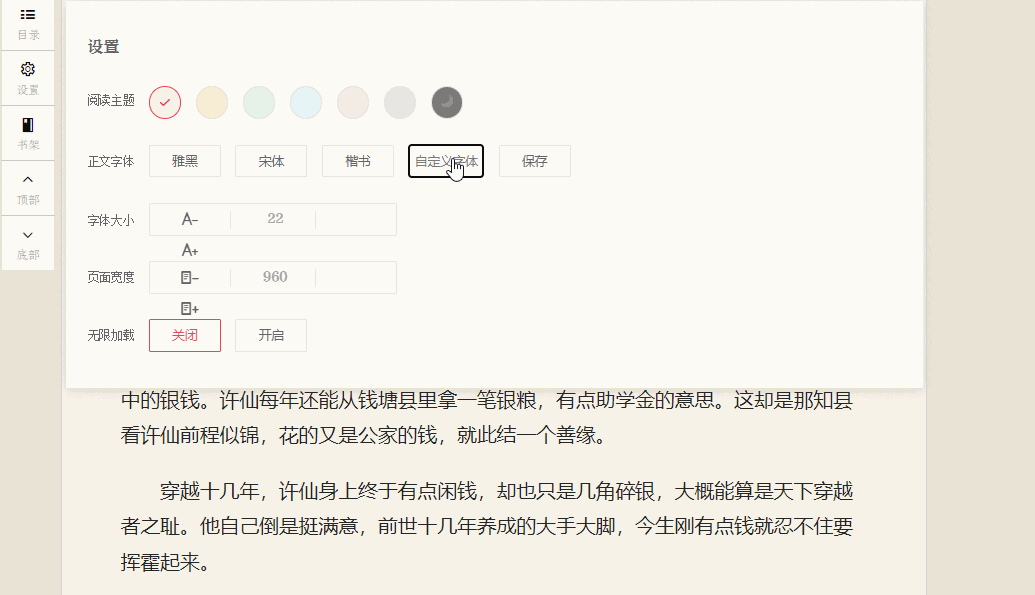Open the 目录 table of contents sidebar
This screenshot has height=595, width=1035.
[28, 23]
